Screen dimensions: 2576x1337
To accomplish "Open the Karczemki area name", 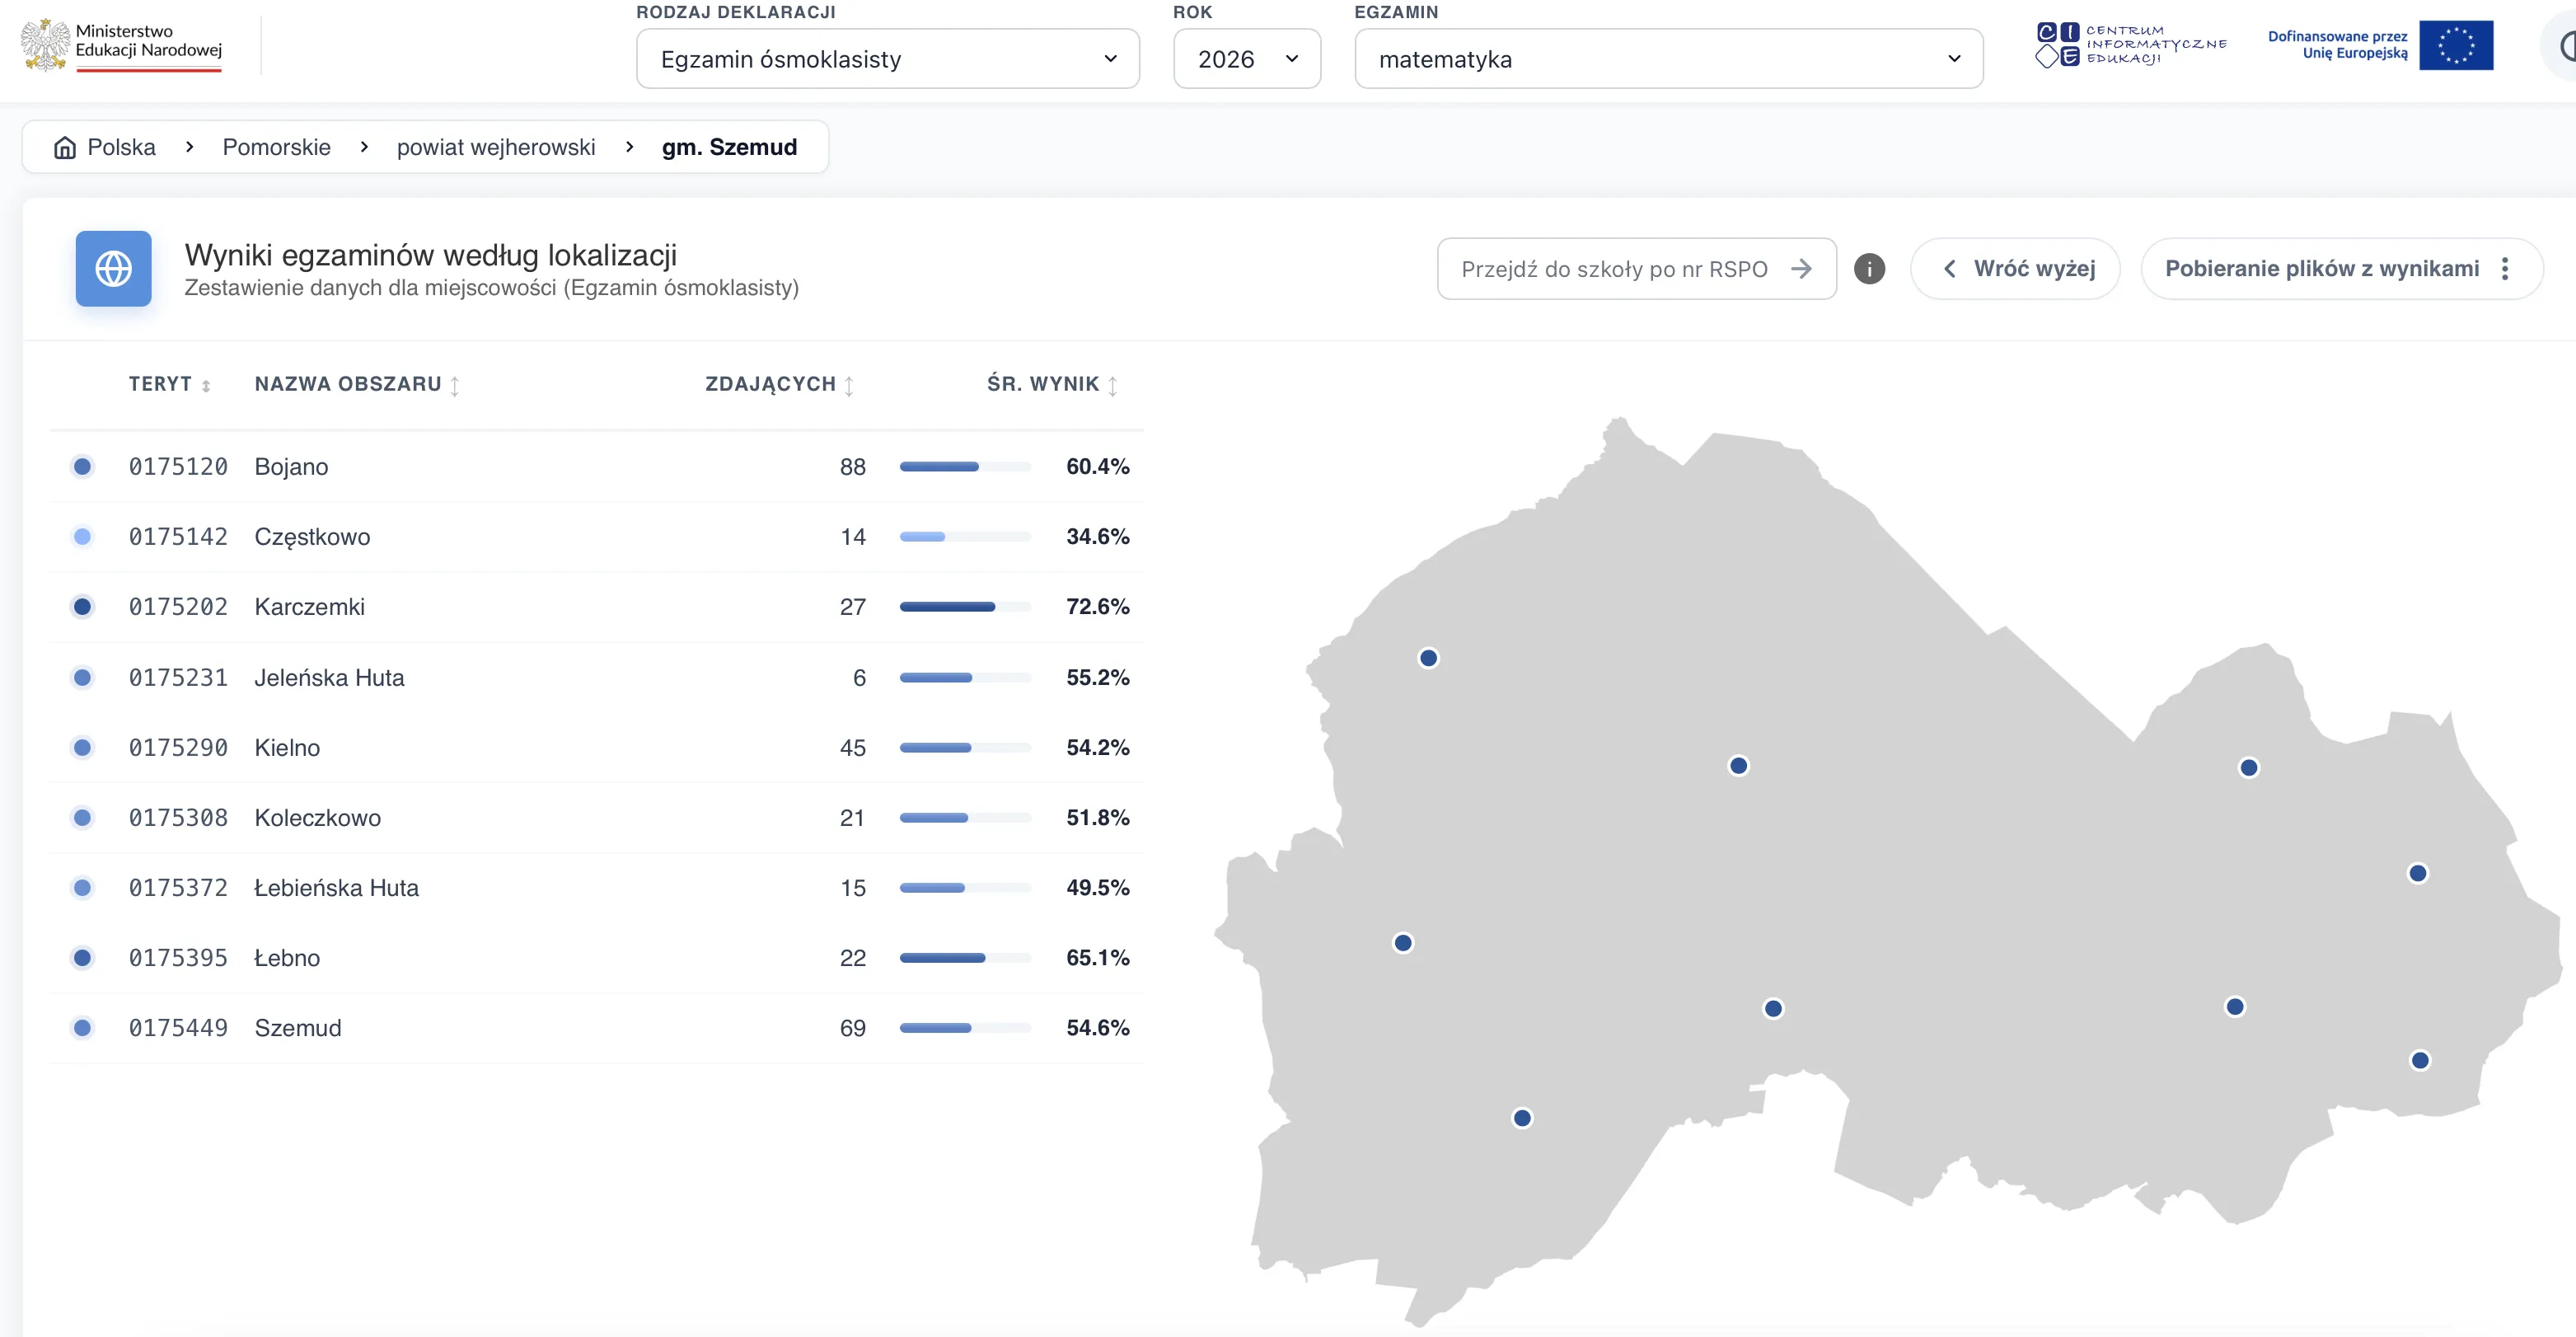I will (x=309, y=607).
